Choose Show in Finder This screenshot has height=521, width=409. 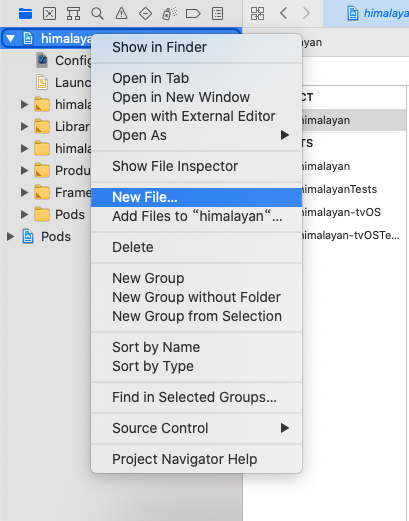pos(197,47)
